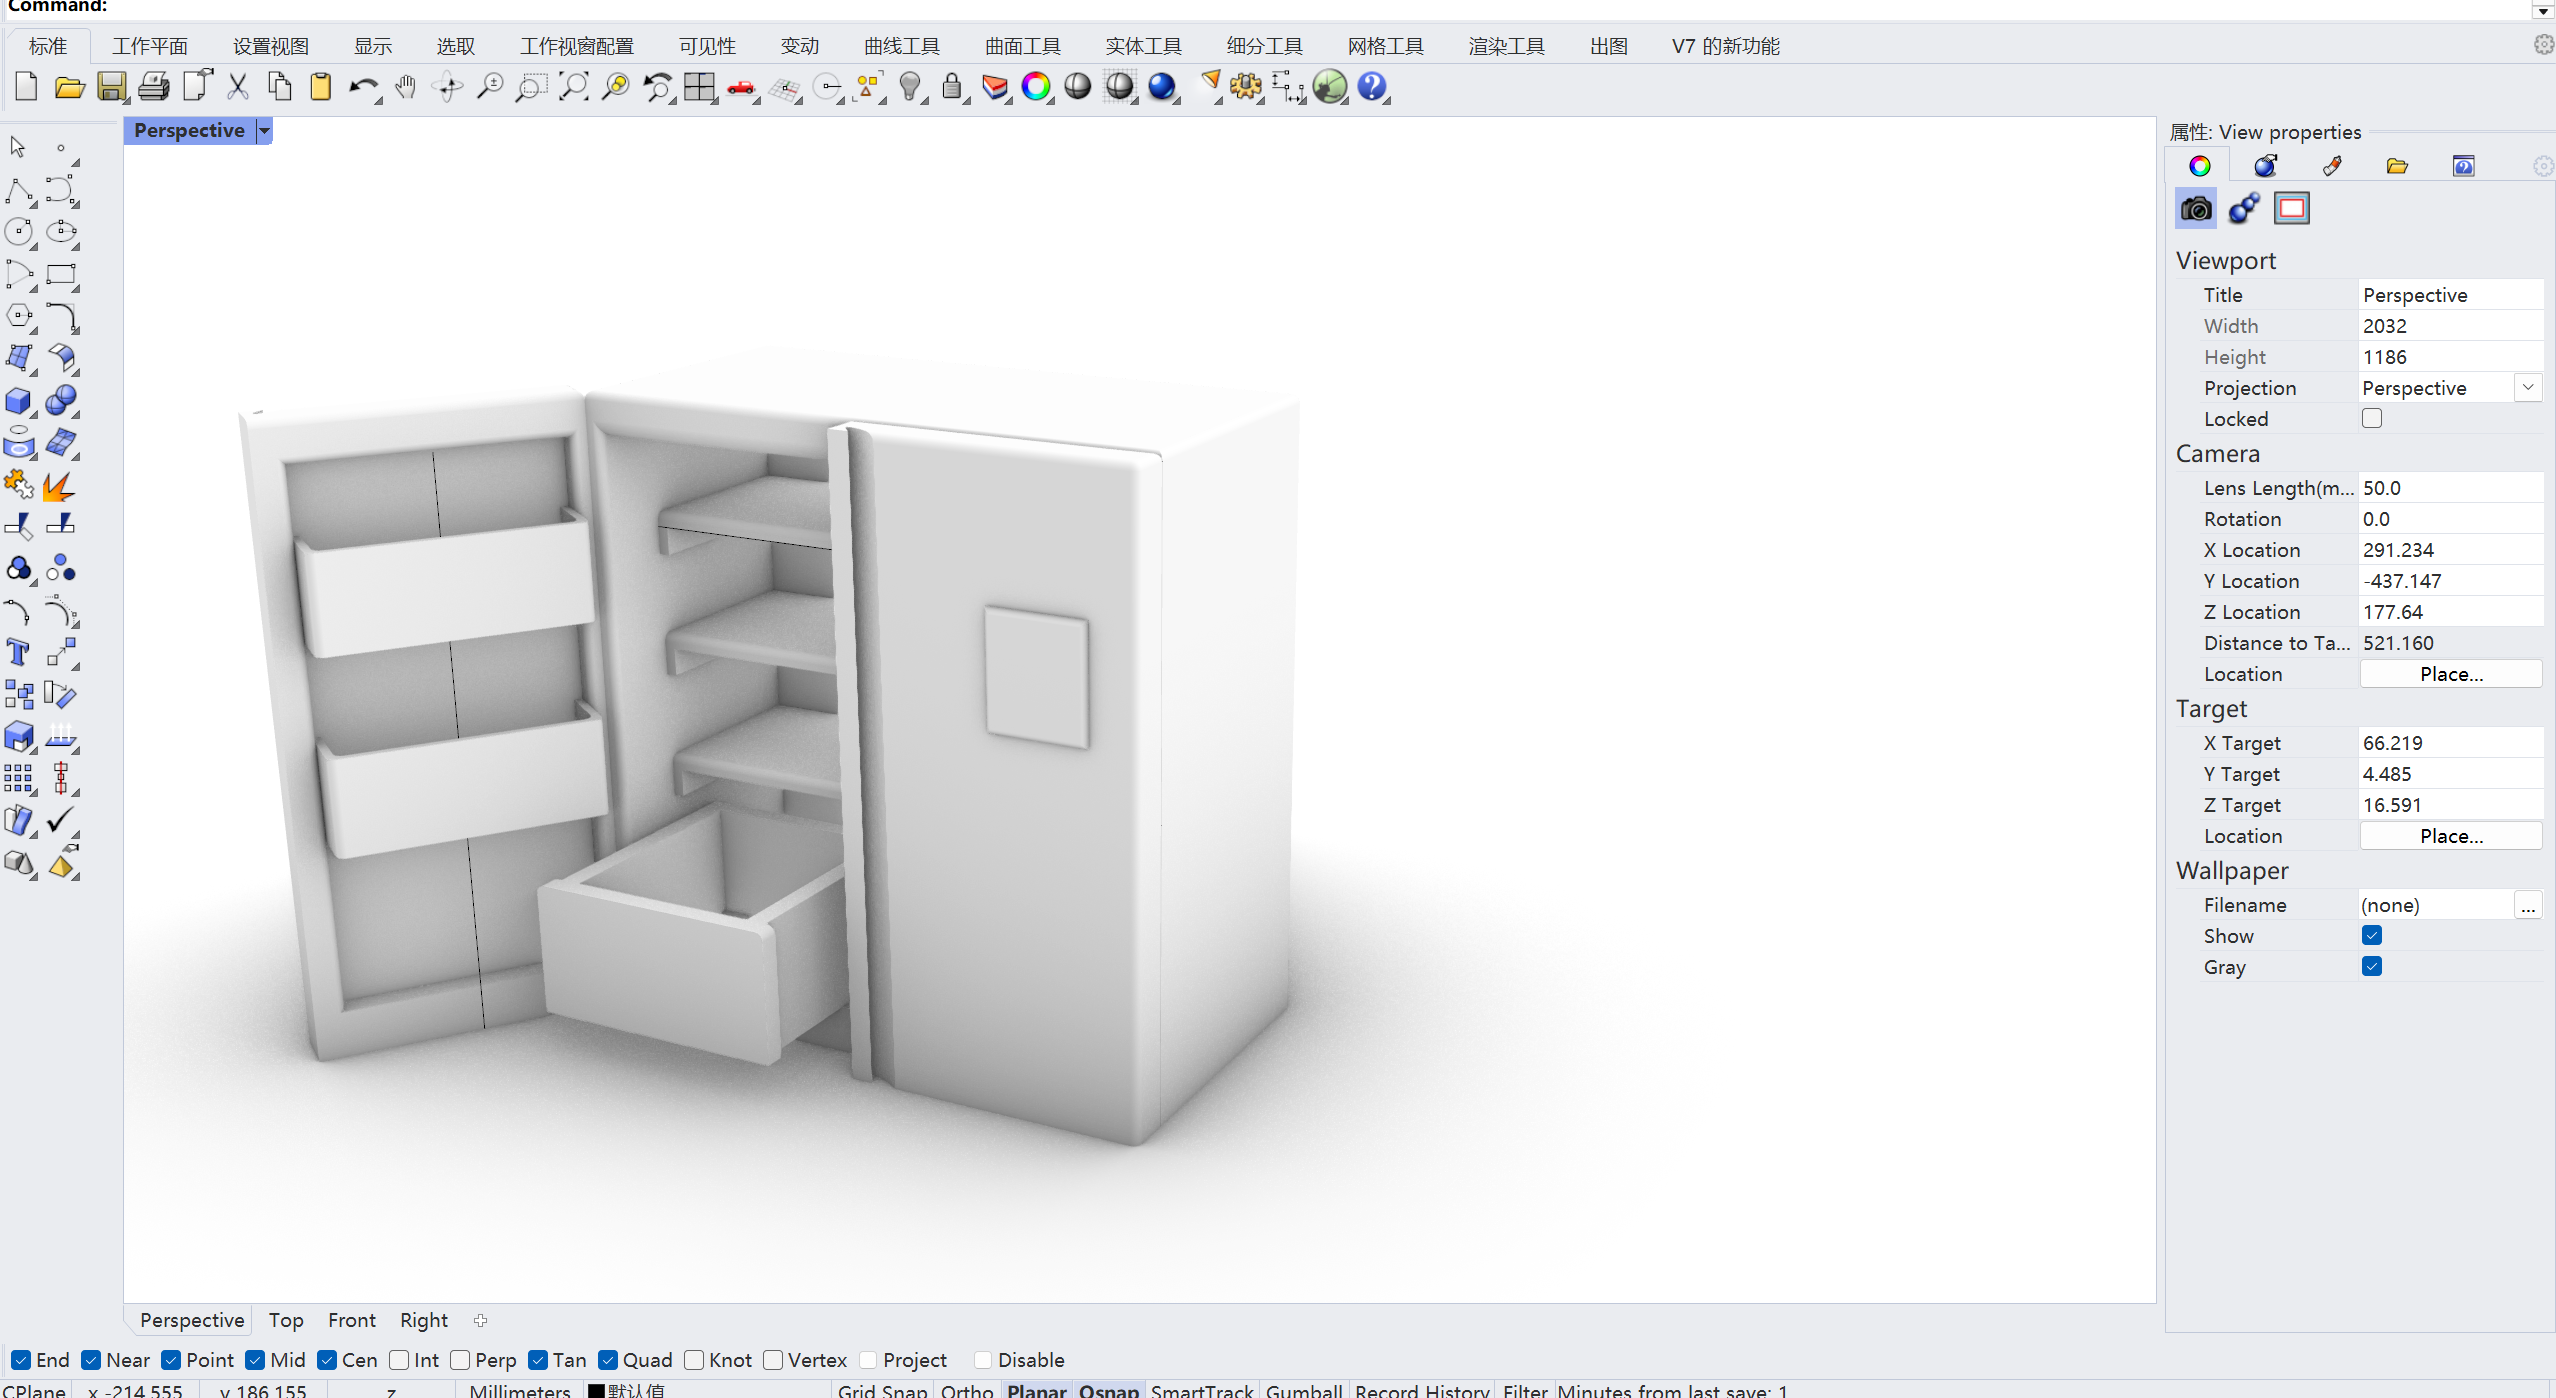Click the light bulb Hide objects icon
The width and height of the screenshot is (2556, 1398).
point(910,87)
